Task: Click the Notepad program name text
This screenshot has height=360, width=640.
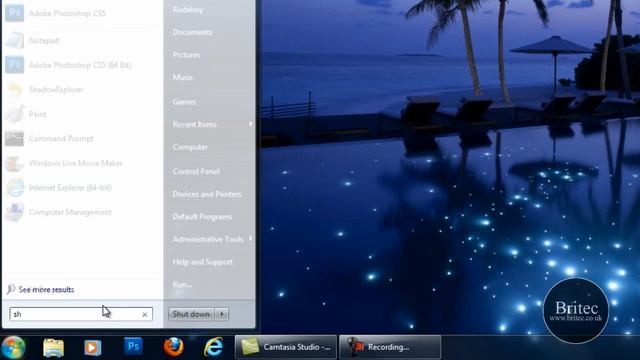Action: 44,41
